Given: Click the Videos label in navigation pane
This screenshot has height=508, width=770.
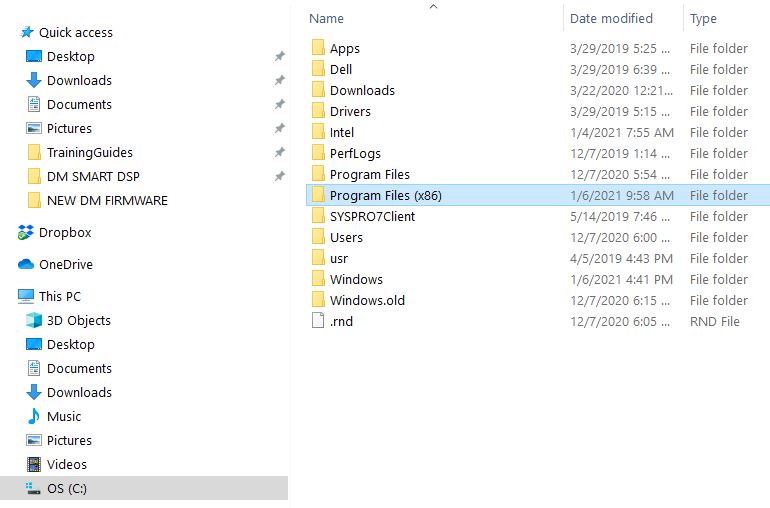Looking at the screenshot, I should [x=67, y=464].
